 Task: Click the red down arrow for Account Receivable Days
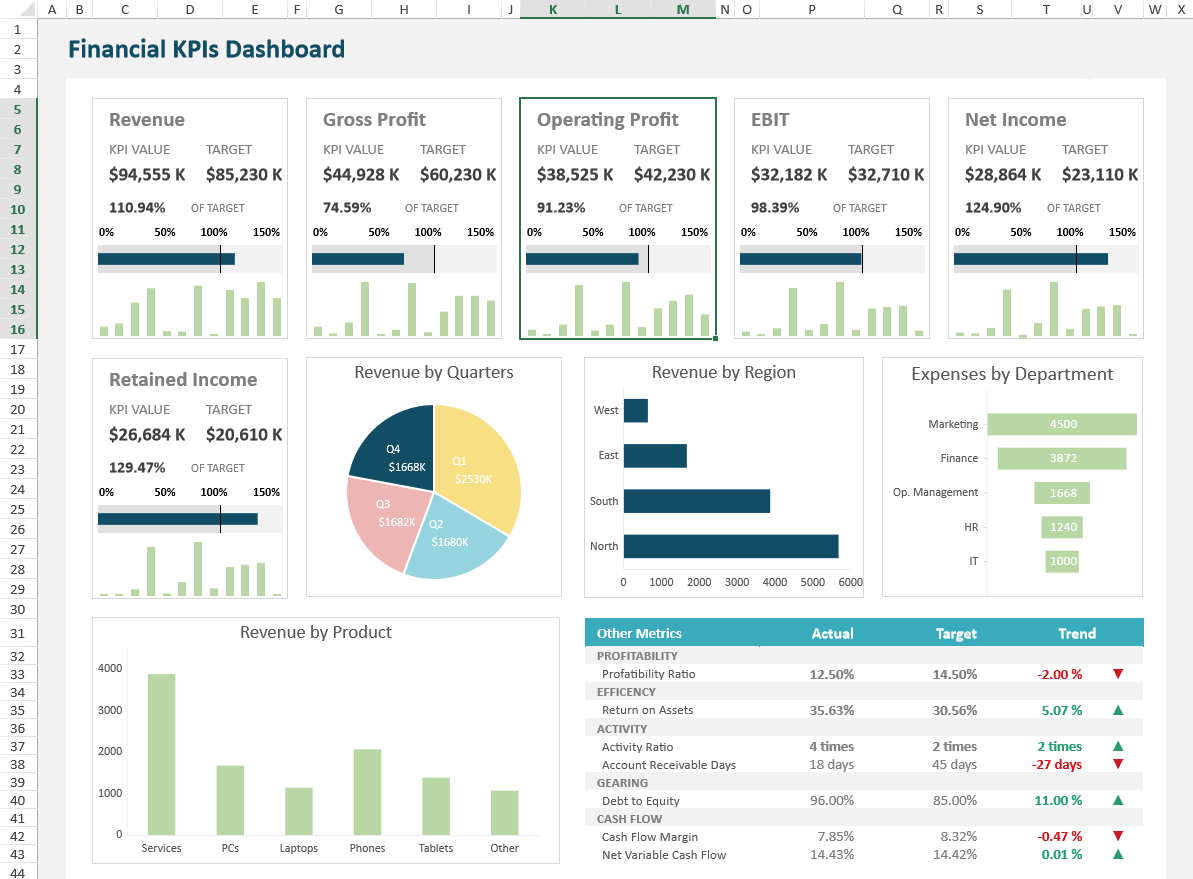click(x=1118, y=764)
